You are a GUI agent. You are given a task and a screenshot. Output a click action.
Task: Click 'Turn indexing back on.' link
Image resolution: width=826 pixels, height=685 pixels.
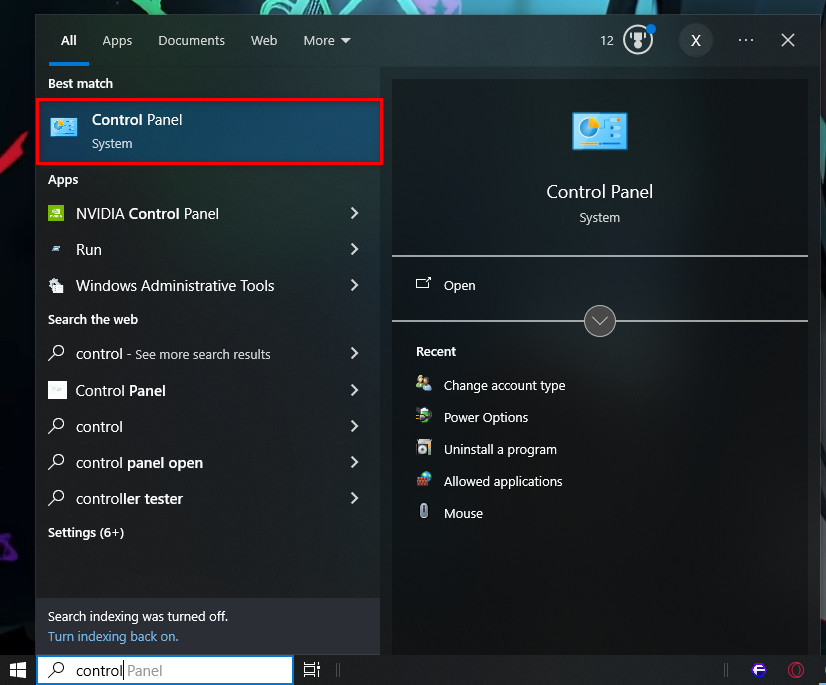coord(113,636)
